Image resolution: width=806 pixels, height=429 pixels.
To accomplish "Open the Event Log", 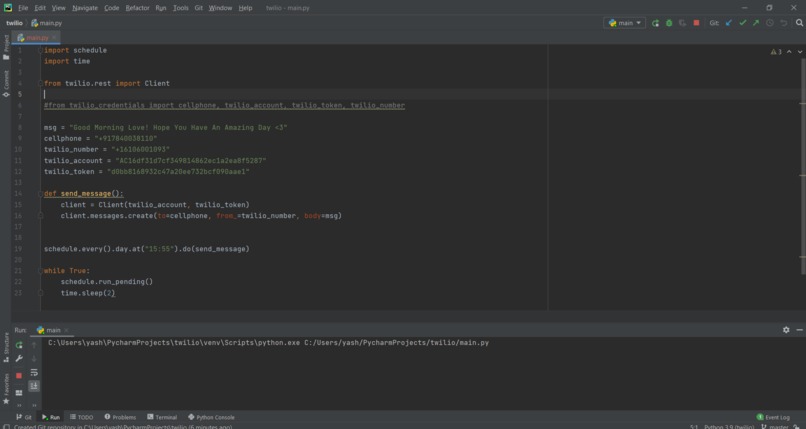I will coord(773,417).
